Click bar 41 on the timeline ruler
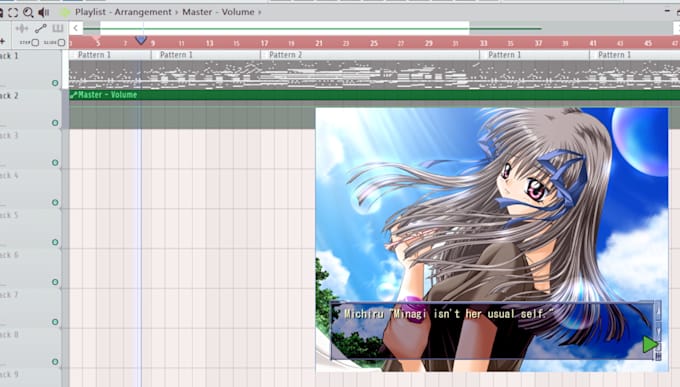Image resolution: width=680 pixels, height=387 pixels. [593, 43]
